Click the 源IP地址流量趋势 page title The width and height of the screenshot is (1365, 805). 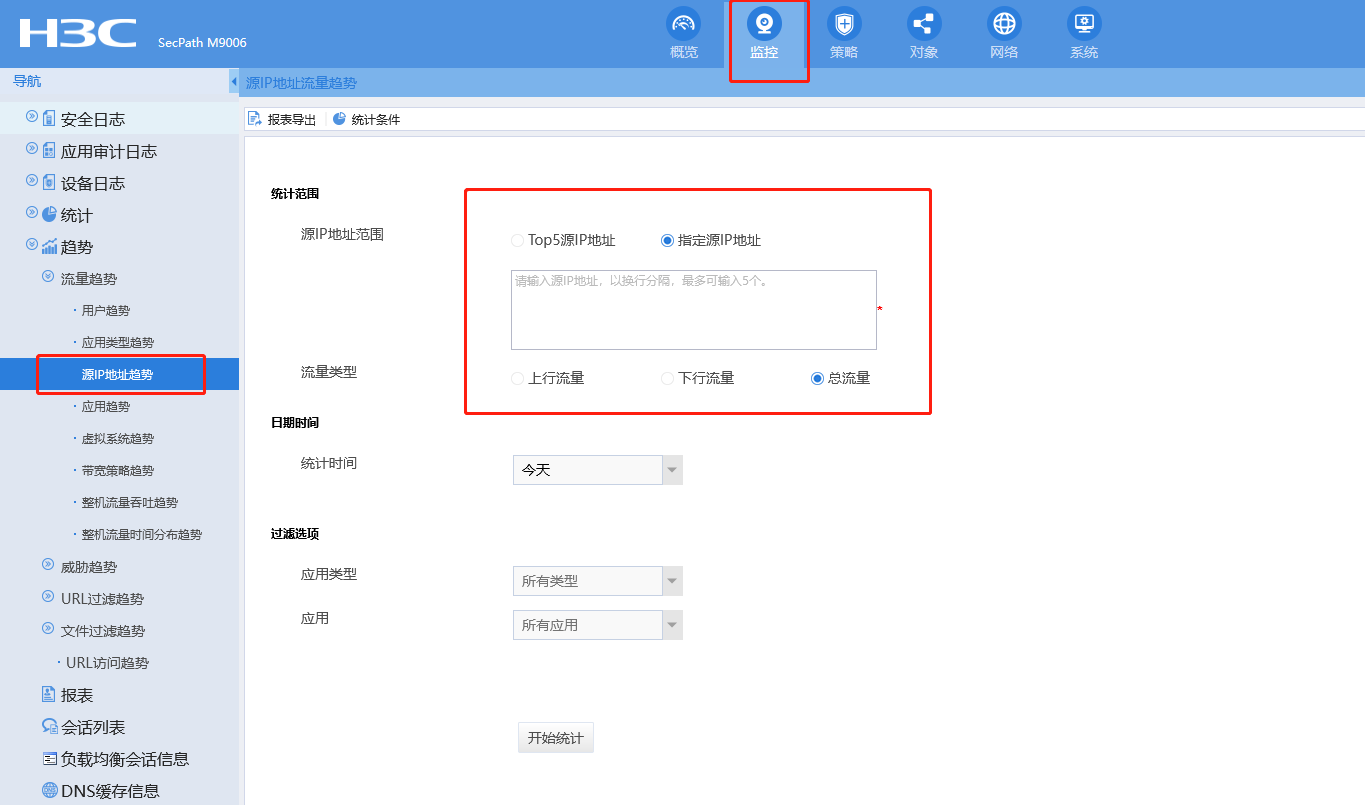(x=301, y=83)
